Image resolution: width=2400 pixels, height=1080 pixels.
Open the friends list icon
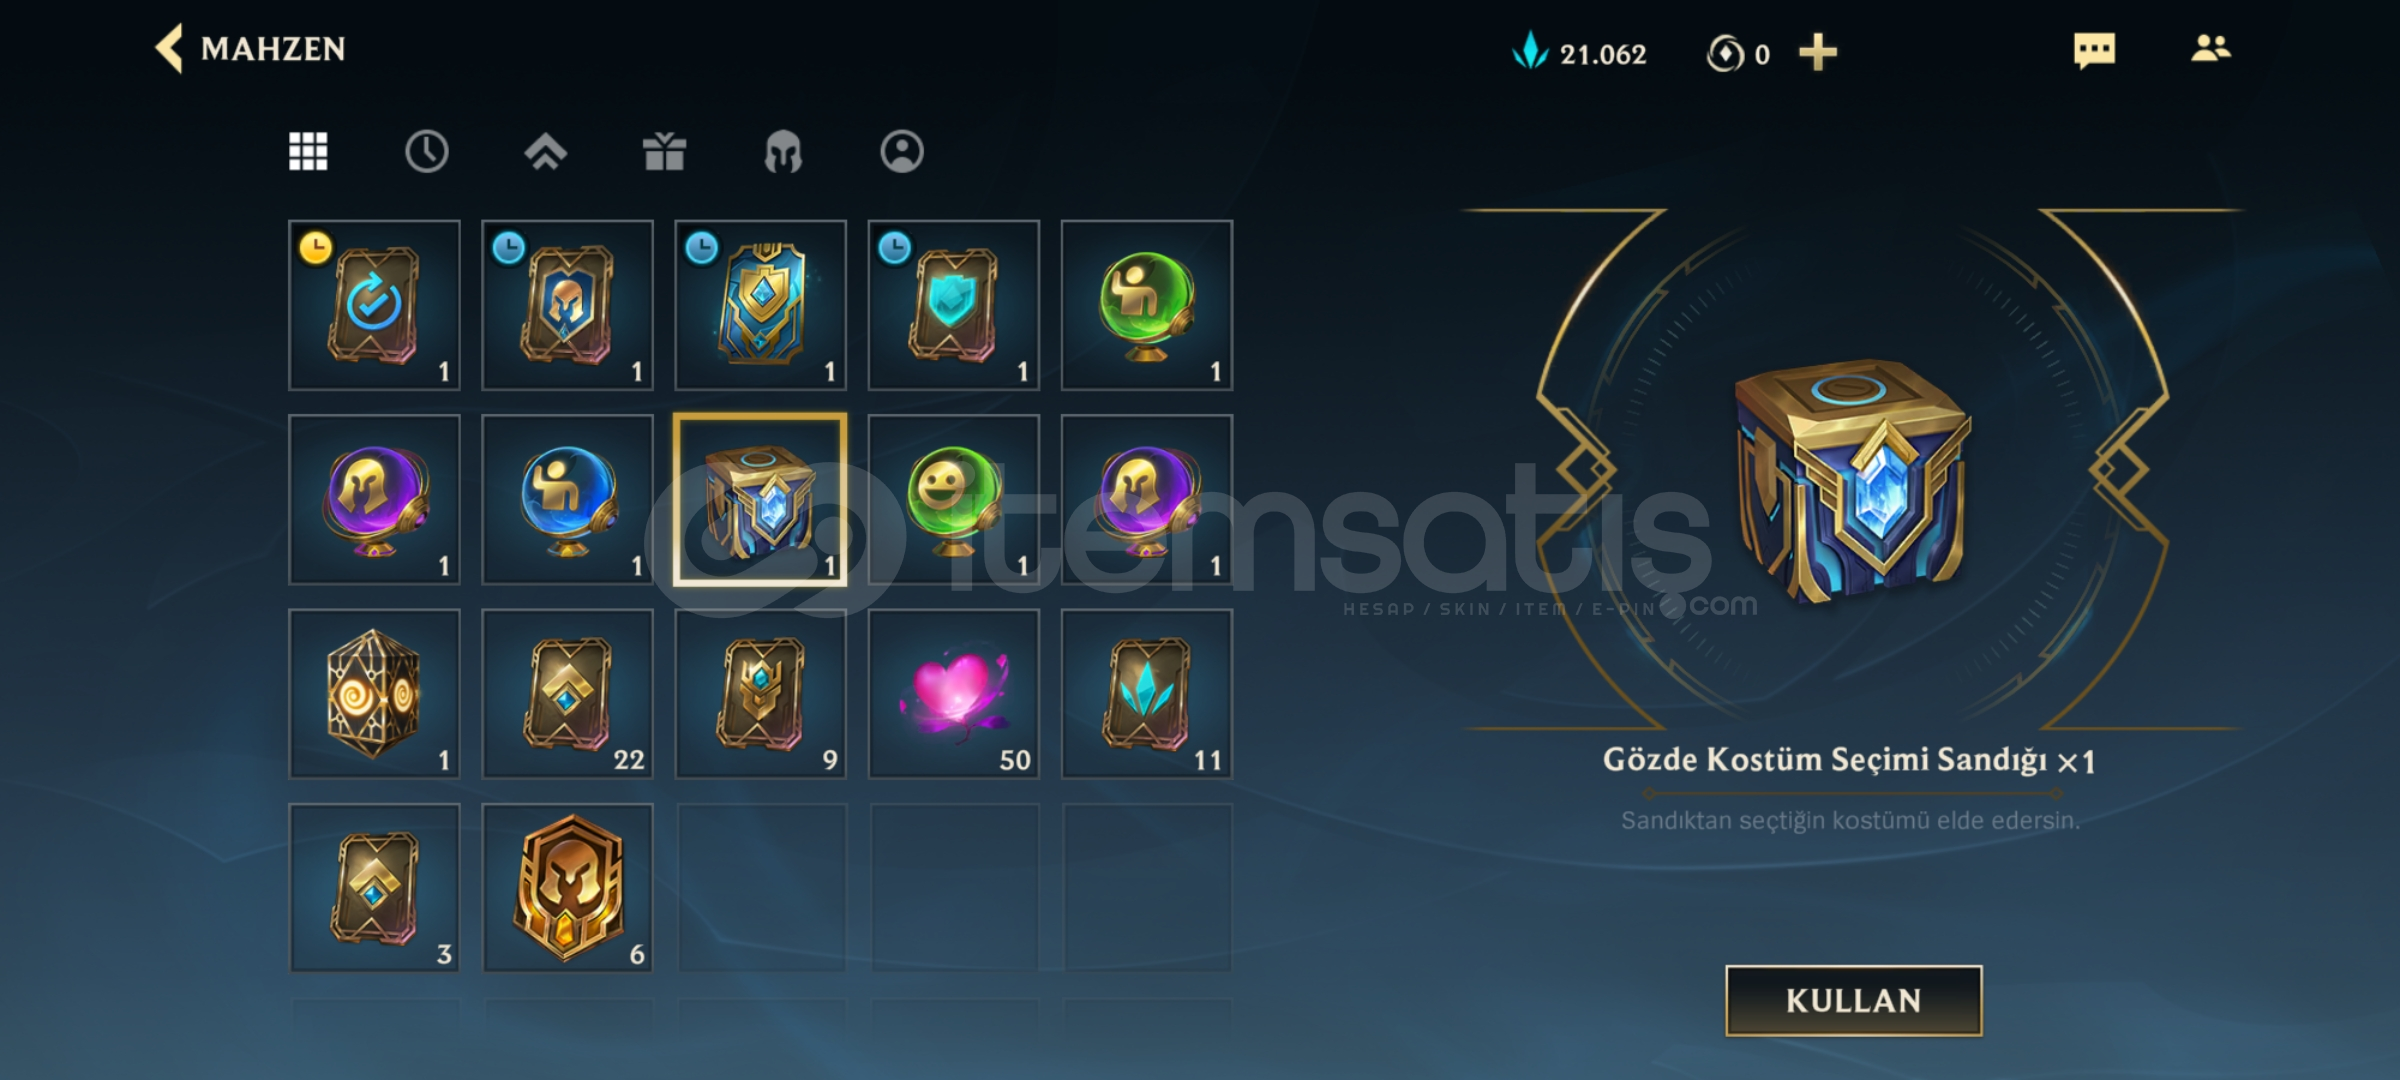(x=2210, y=49)
